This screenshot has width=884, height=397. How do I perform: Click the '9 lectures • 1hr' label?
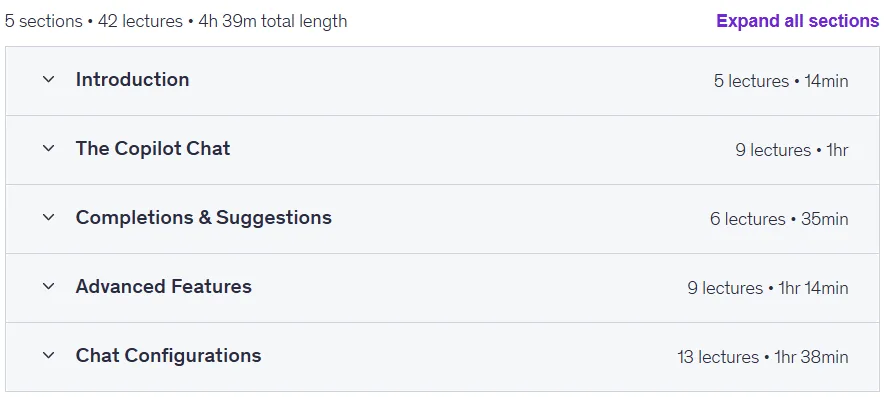pyautogui.click(x=792, y=150)
